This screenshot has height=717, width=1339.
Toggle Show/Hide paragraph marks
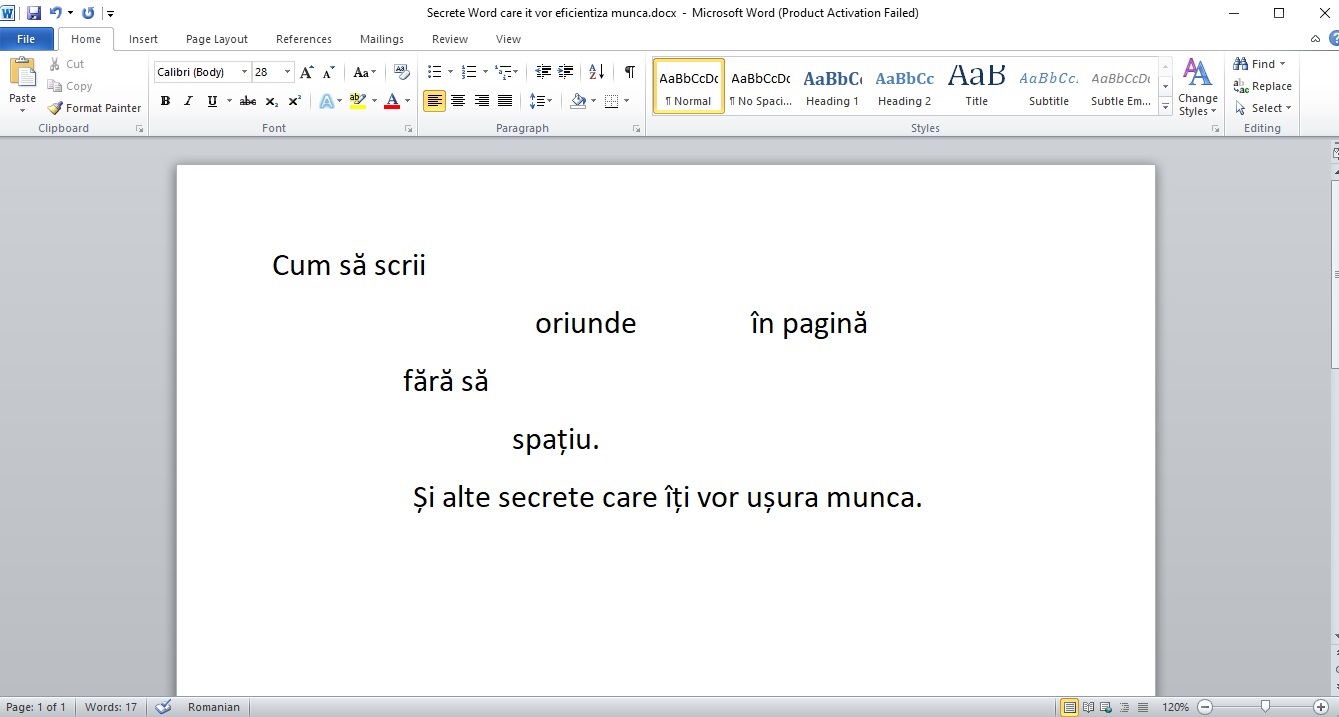[629, 72]
